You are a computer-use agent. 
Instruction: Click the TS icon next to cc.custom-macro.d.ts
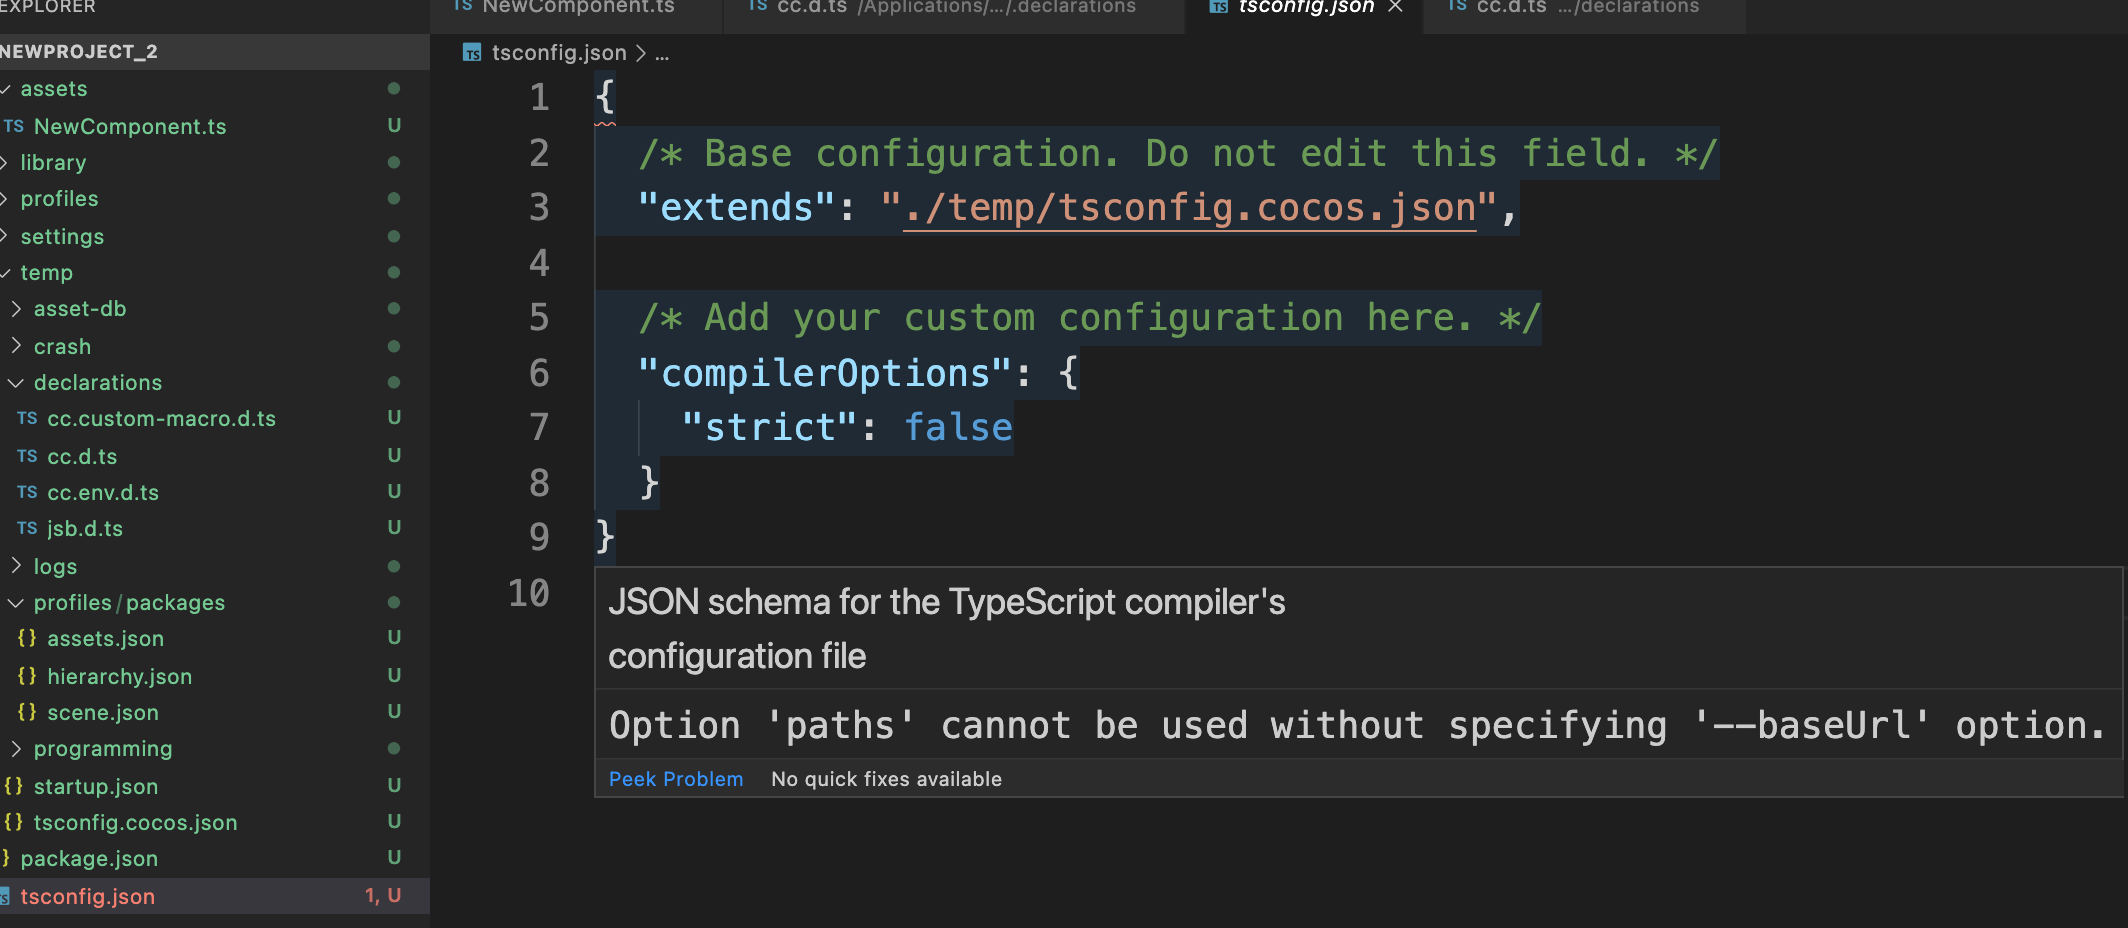click(27, 418)
